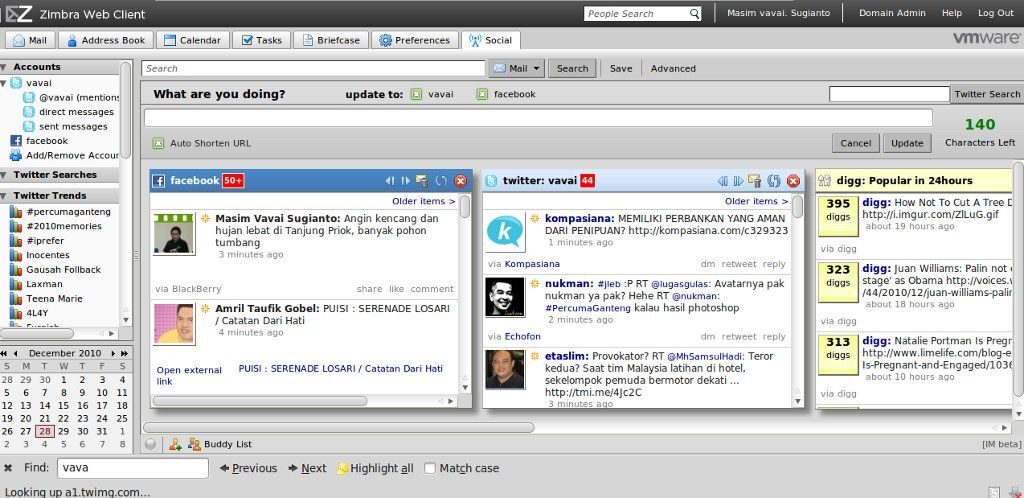Switch to the Calendar tab
Viewport: 1024px width, 498px height.
pyautogui.click(x=192, y=40)
